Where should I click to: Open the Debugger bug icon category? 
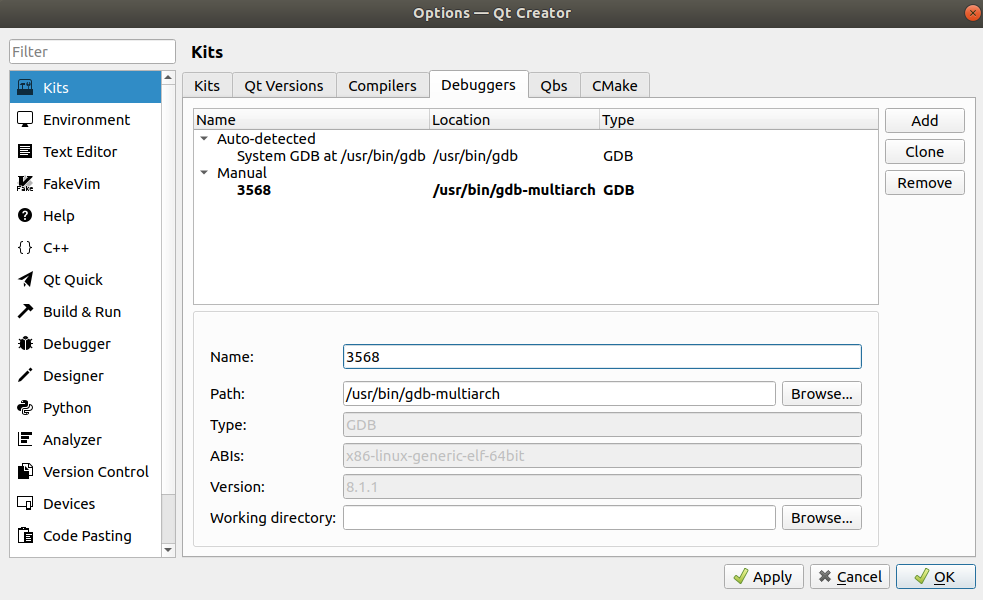(25, 344)
